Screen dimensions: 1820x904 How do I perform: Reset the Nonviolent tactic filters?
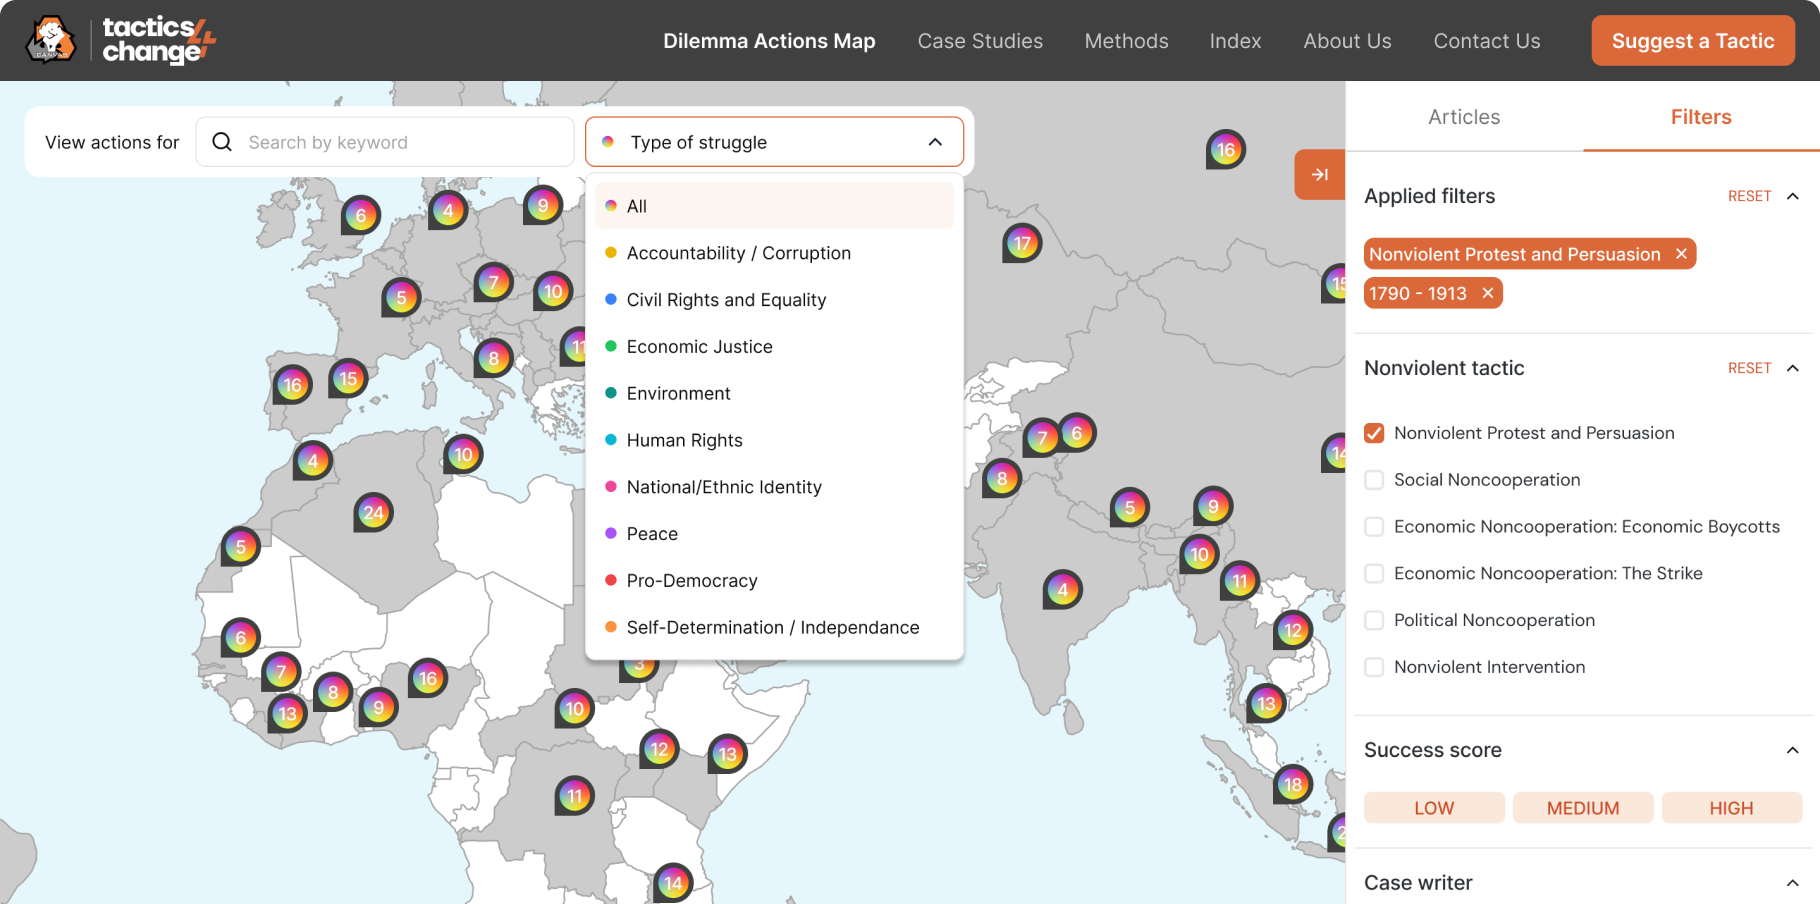pos(1748,368)
